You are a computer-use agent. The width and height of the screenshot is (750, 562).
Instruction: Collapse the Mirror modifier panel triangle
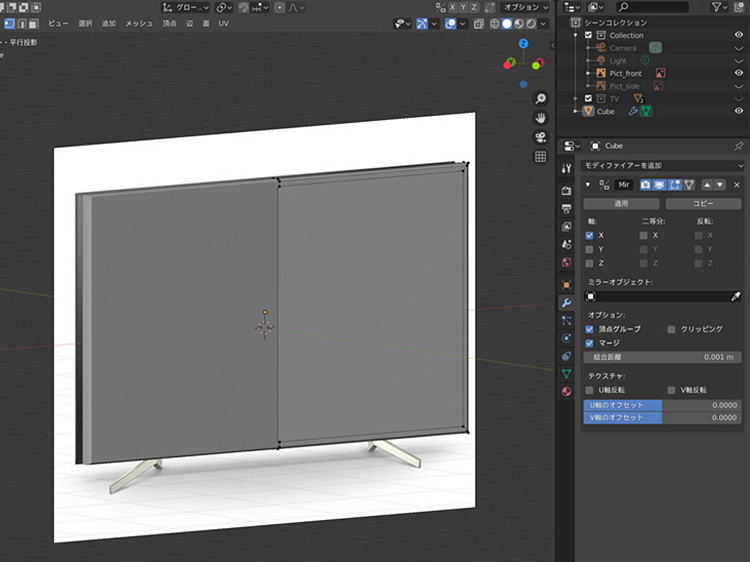point(588,185)
